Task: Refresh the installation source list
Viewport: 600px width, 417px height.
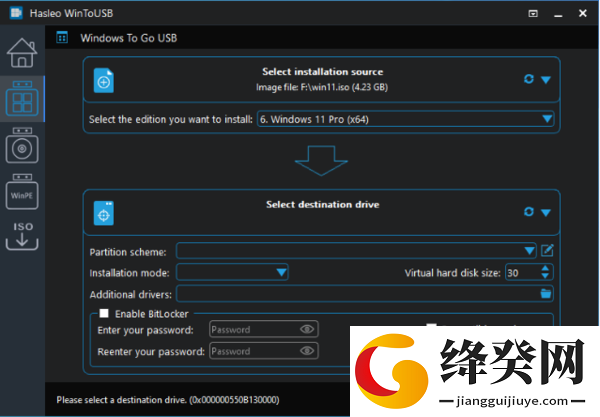Action: 529,79
